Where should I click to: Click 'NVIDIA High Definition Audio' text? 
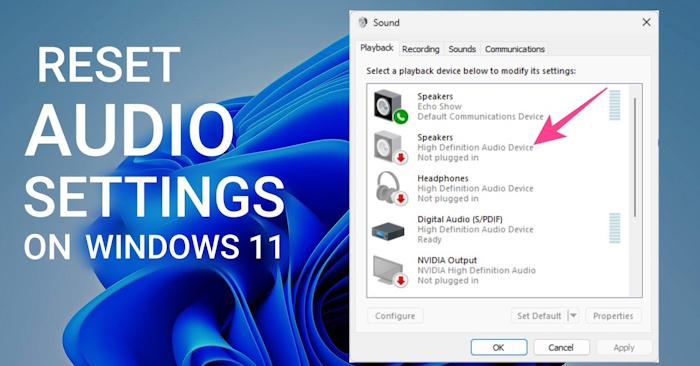coord(476,270)
